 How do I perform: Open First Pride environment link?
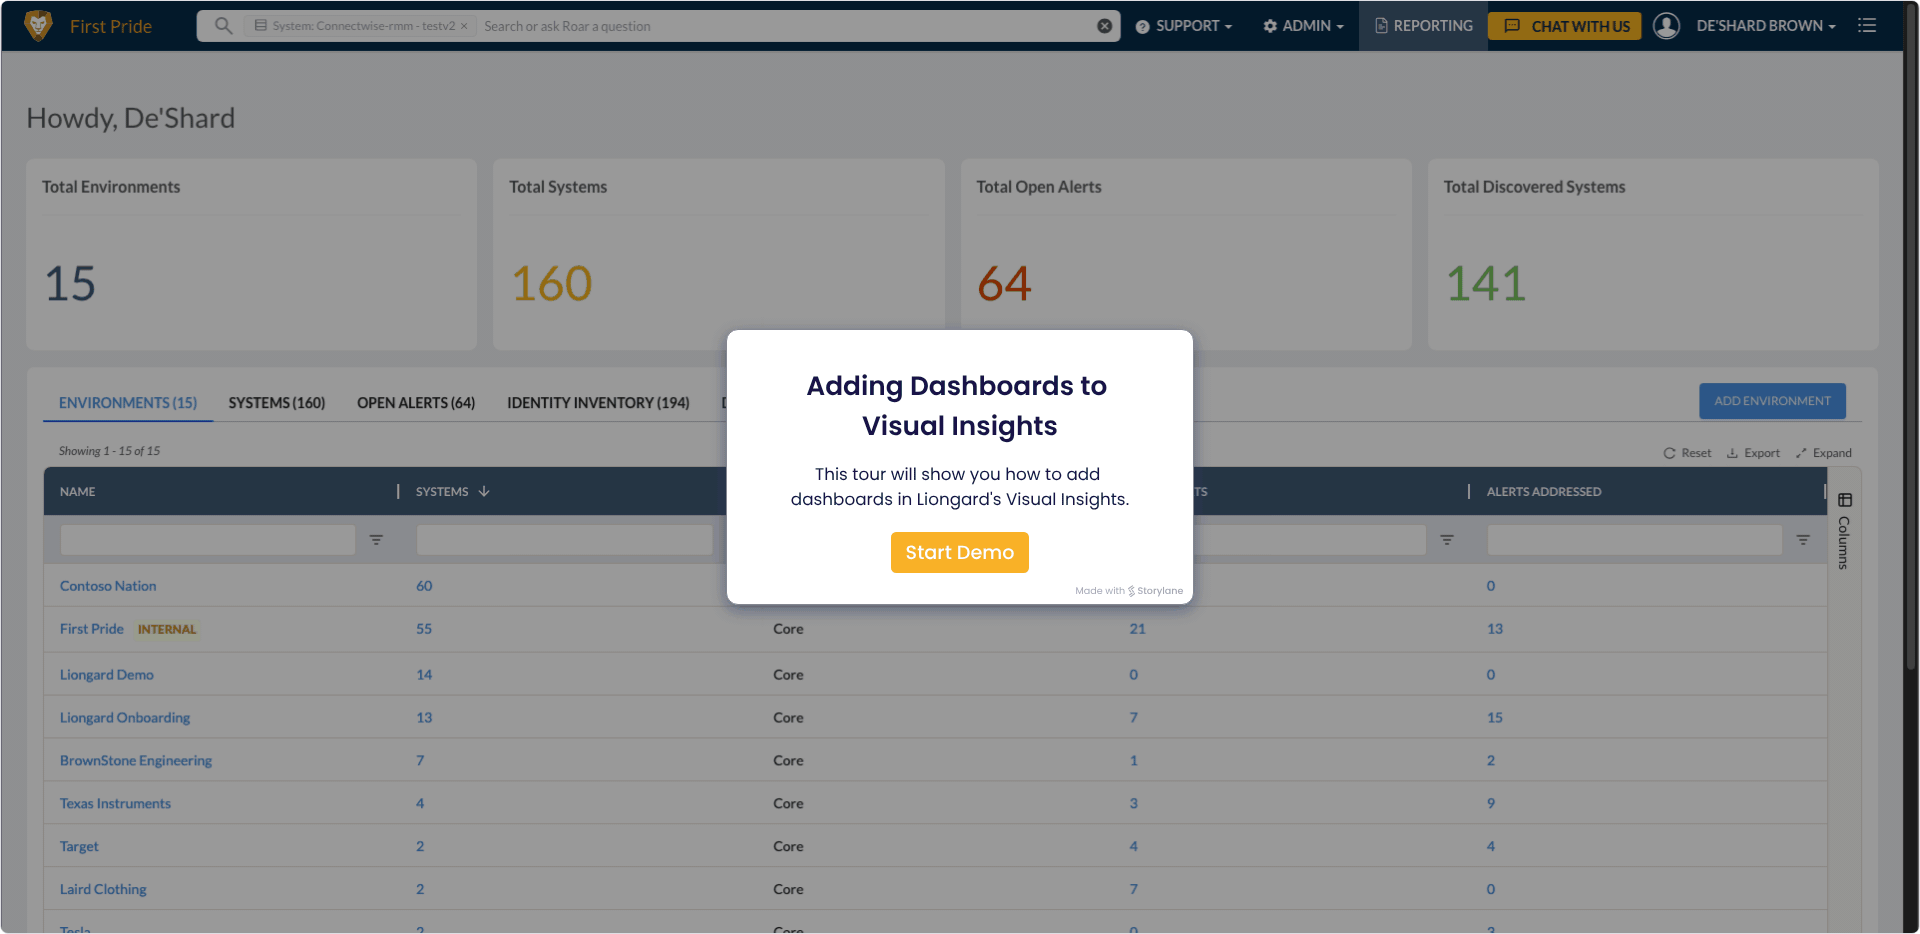pyautogui.click(x=92, y=629)
